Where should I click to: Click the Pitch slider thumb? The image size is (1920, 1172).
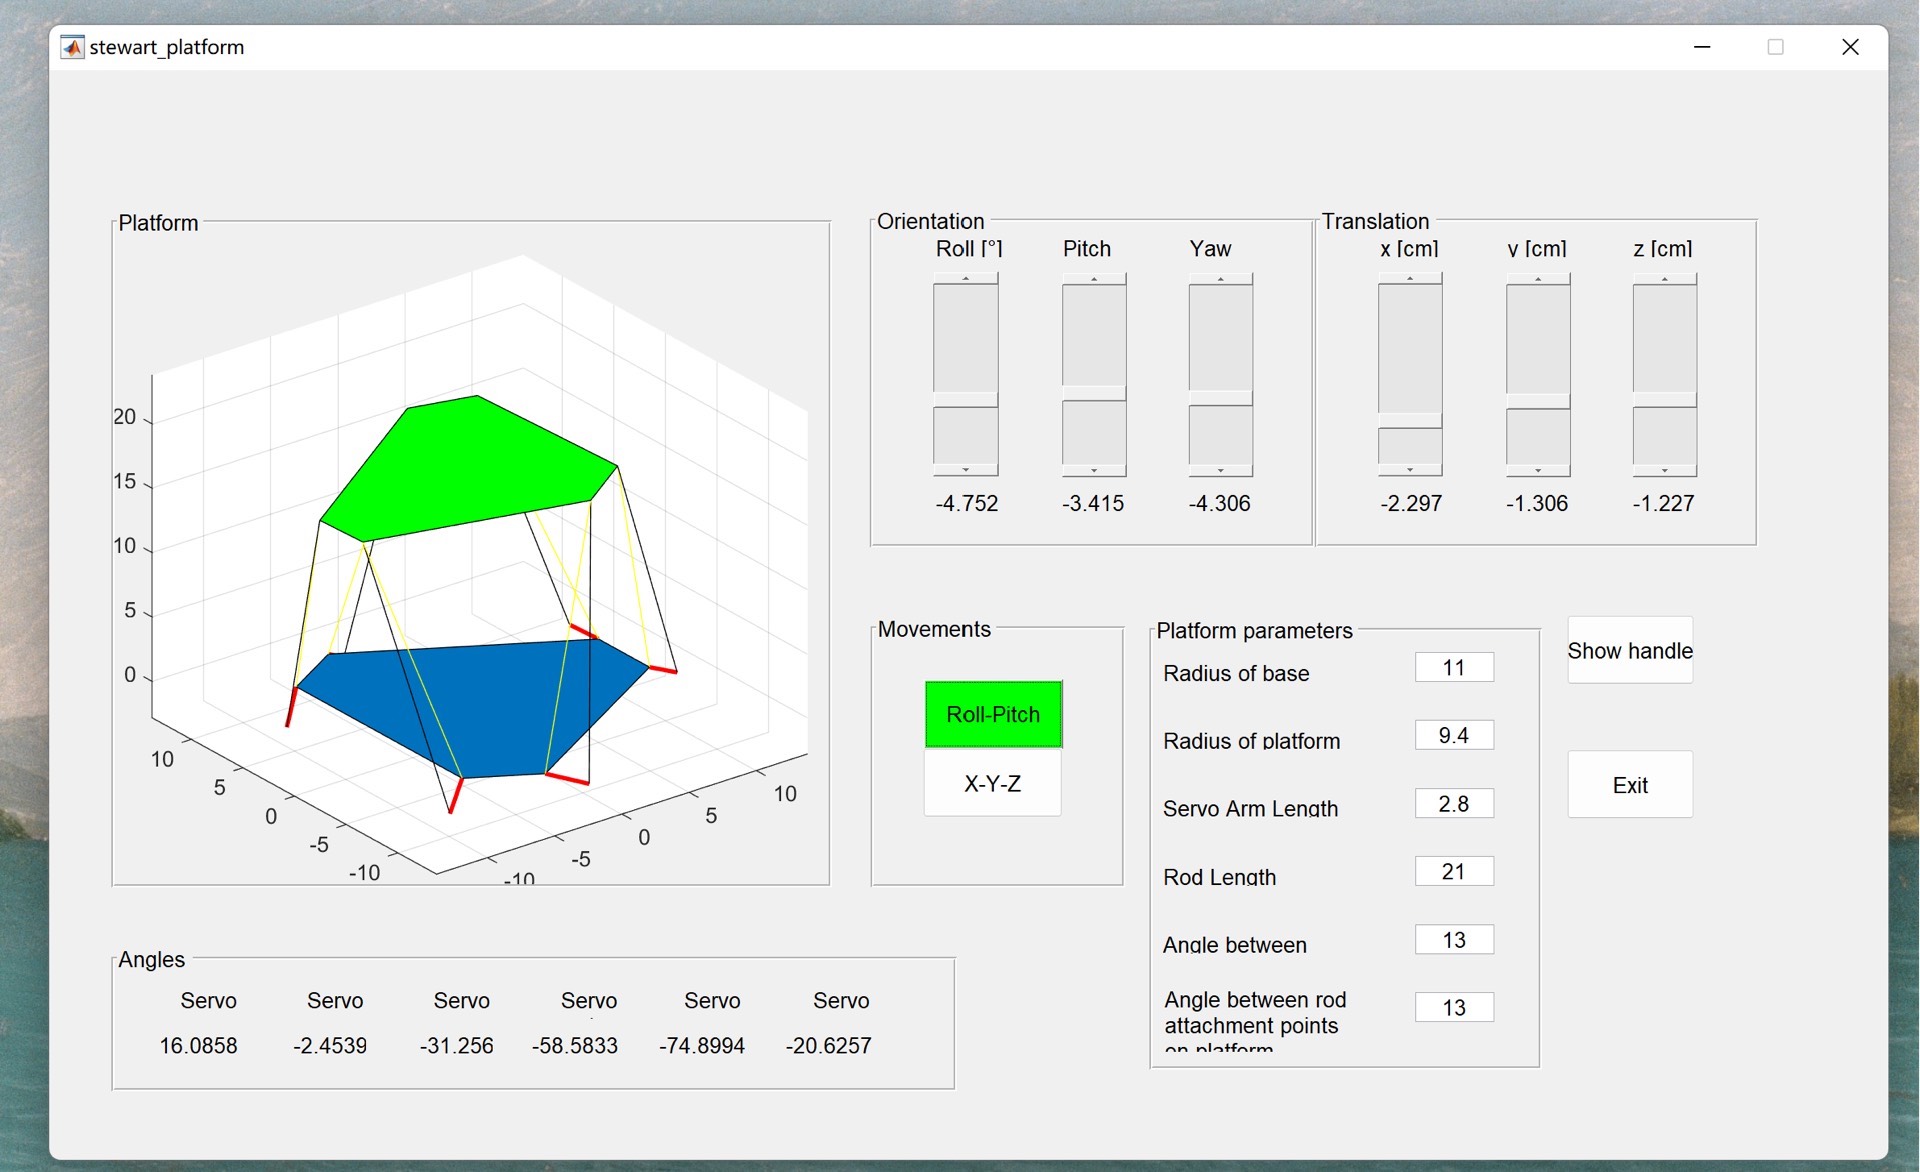(1094, 393)
